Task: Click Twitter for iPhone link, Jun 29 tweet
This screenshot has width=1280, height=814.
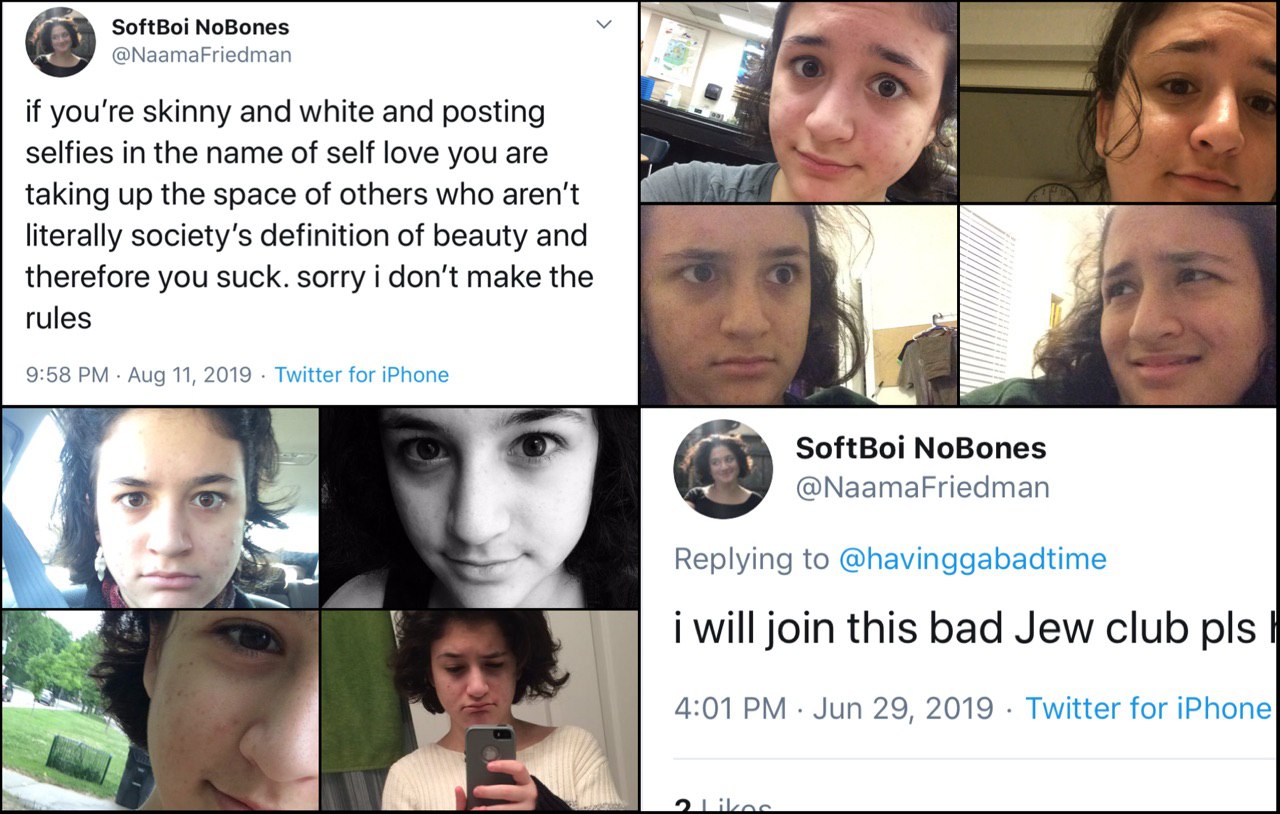Action: coord(1148,708)
